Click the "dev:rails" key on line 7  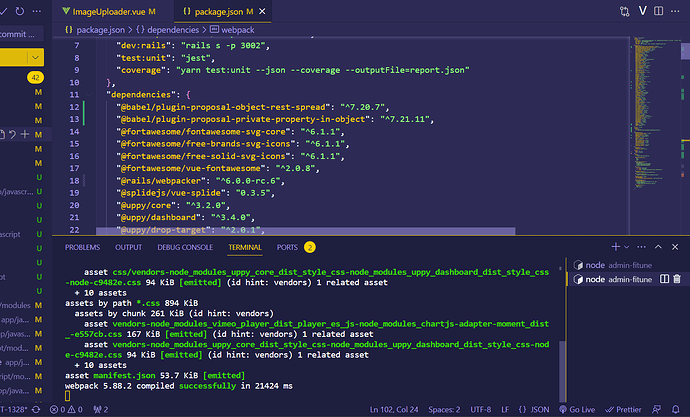(143, 46)
